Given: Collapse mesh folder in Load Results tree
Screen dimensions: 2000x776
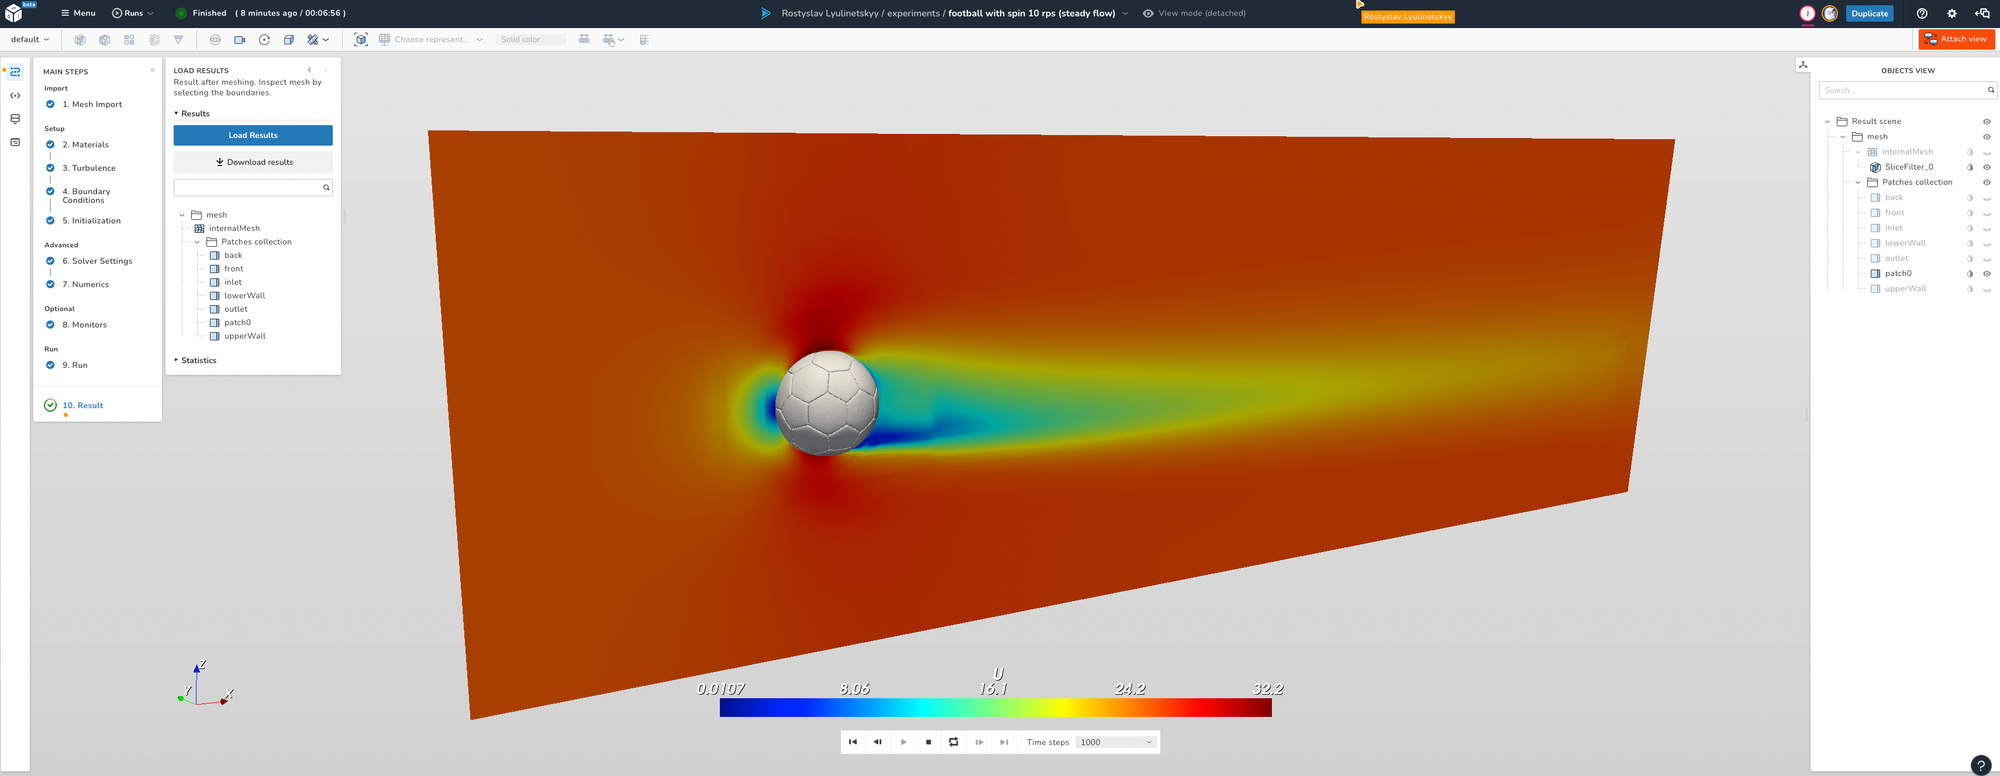Looking at the screenshot, I should (x=182, y=215).
